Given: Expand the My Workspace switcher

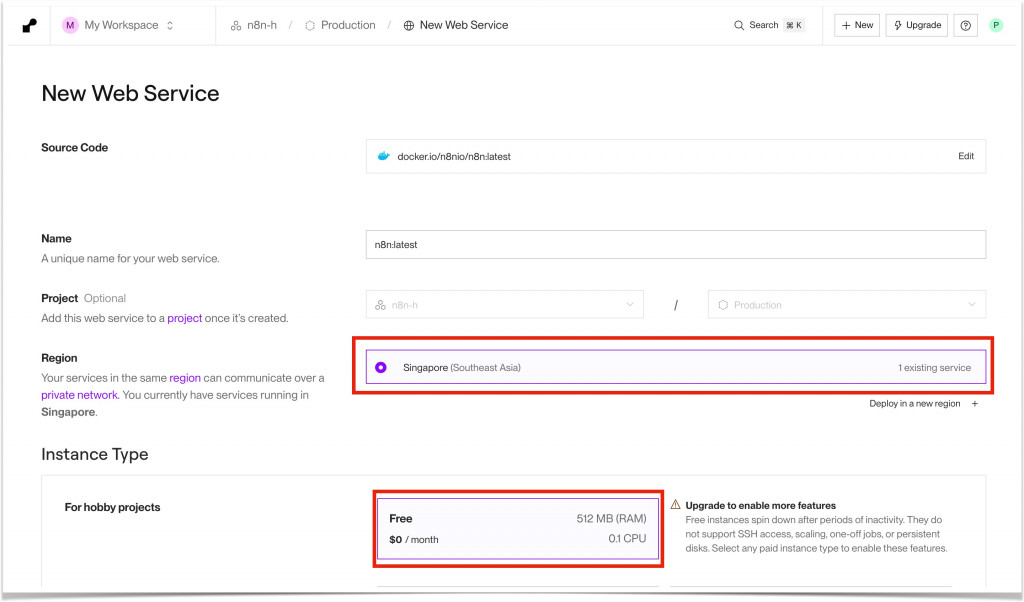Looking at the screenshot, I should pyautogui.click(x=169, y=25).
